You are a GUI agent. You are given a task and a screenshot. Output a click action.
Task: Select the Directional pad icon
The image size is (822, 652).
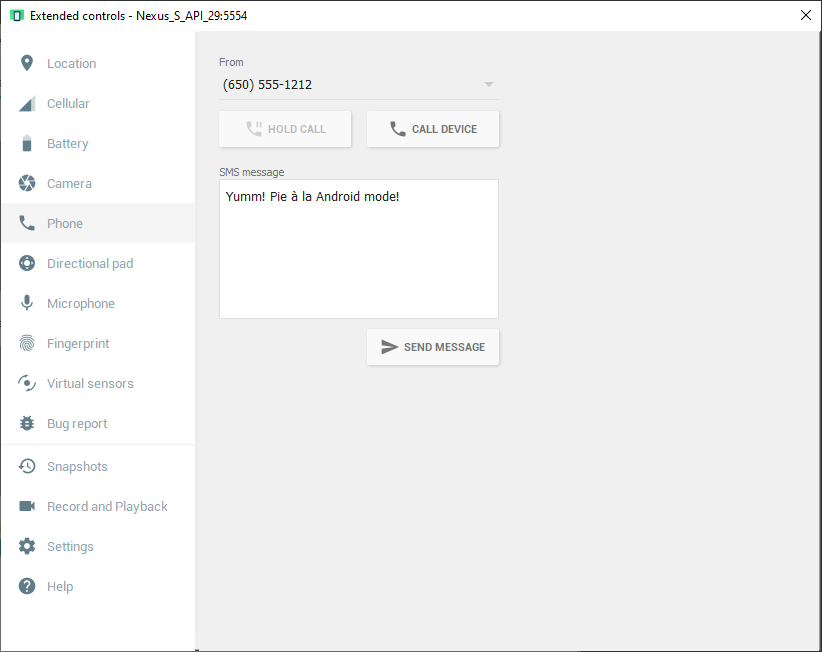point(27,264)
